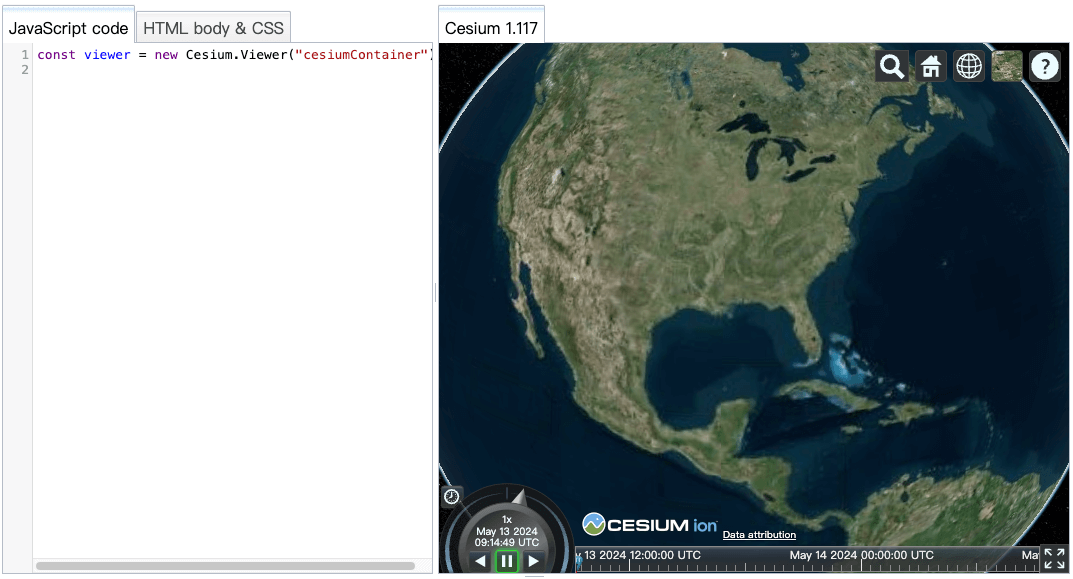This screenshot has height=579, width=1073.
Task: Click the date-time display on animation widget
Action: tap(506, 531)
